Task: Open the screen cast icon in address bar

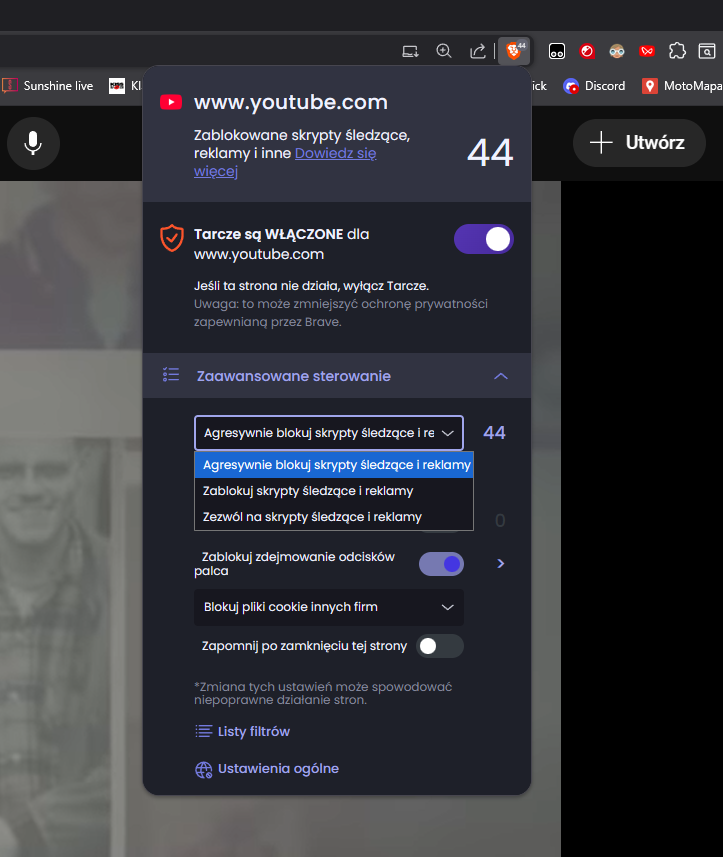Action: pyautogui.click(x=410, y=51)
